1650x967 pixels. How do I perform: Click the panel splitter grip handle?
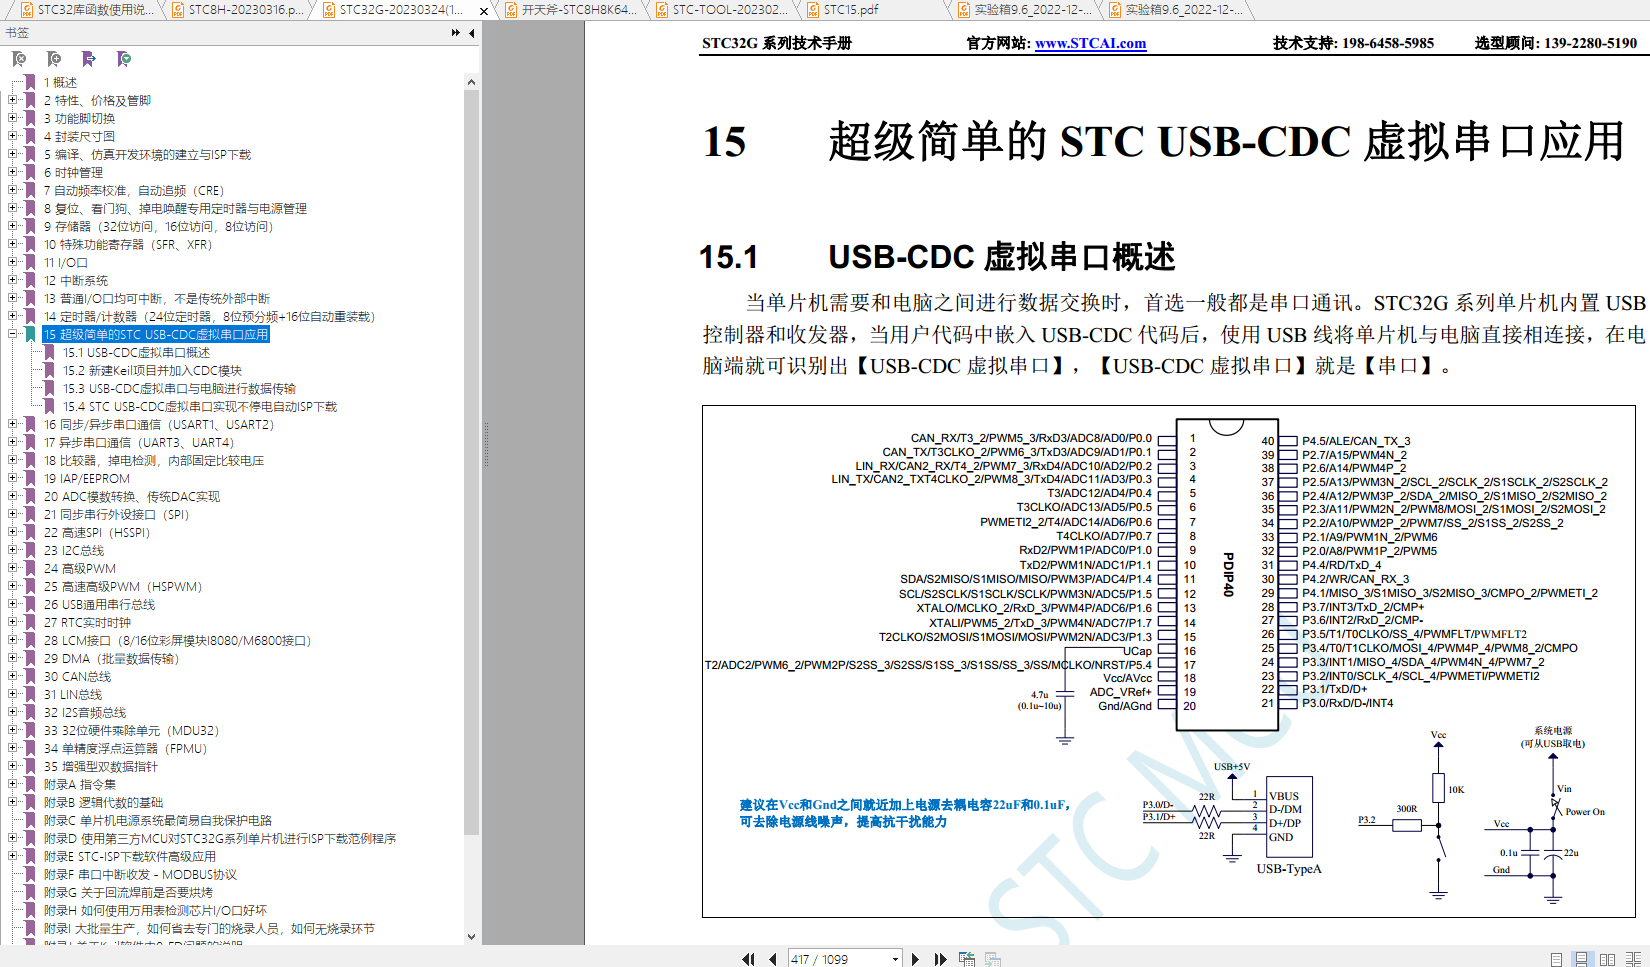tap(486, 444)
